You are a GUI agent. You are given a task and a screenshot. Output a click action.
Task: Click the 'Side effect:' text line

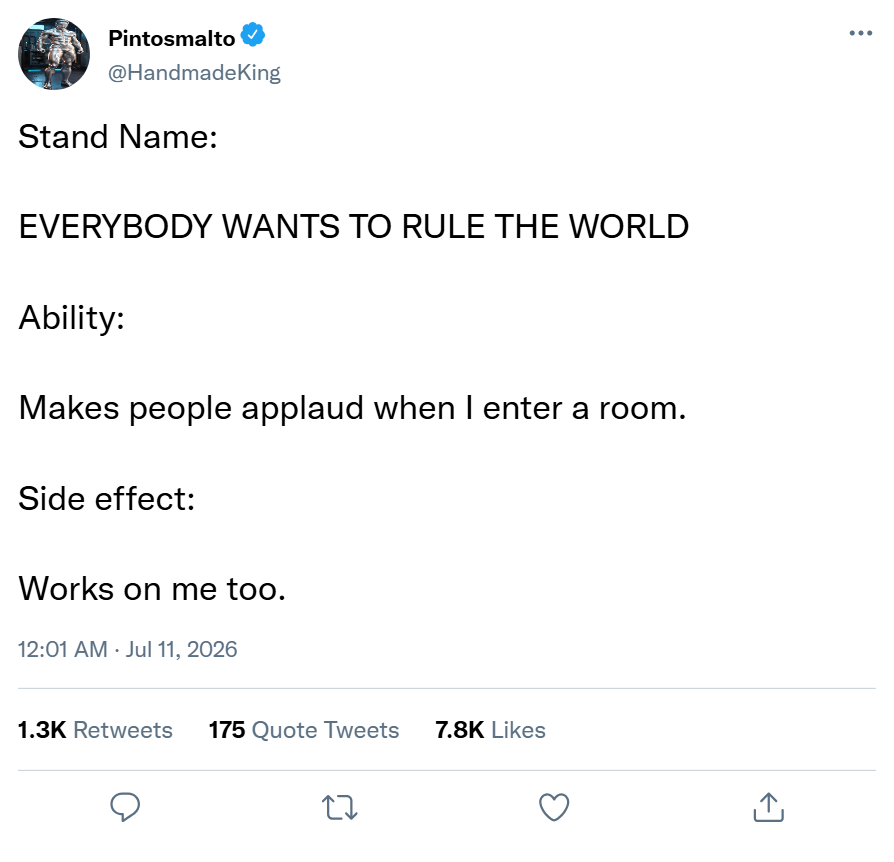click(x=107, y=499)
